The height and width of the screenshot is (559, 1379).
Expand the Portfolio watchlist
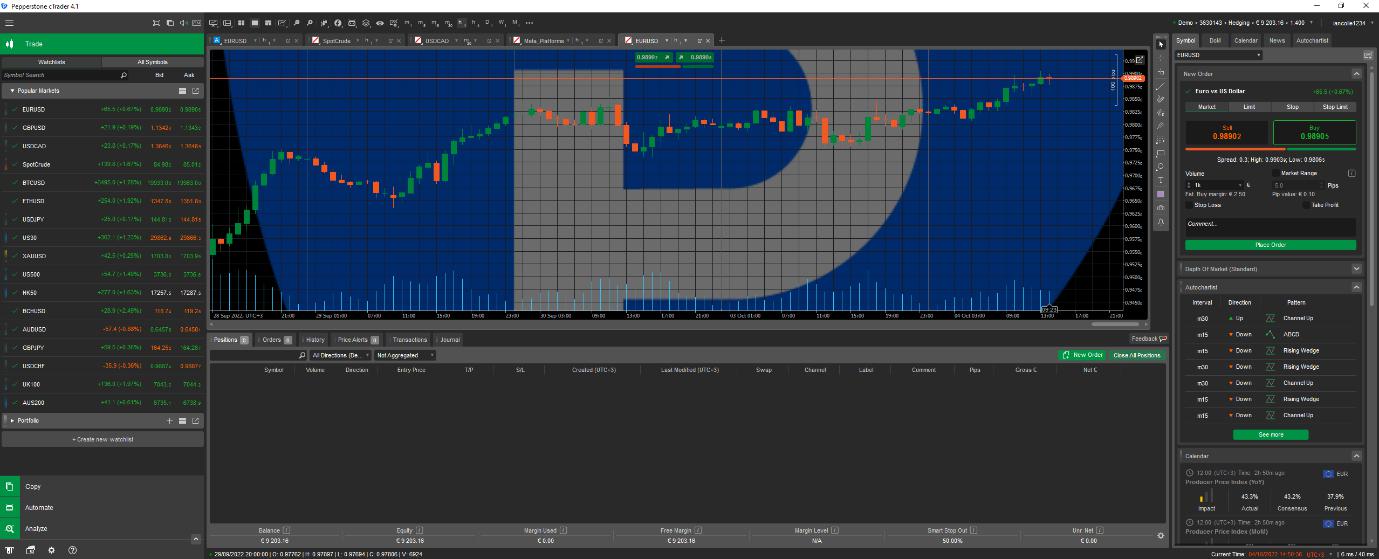pos(11,421)
